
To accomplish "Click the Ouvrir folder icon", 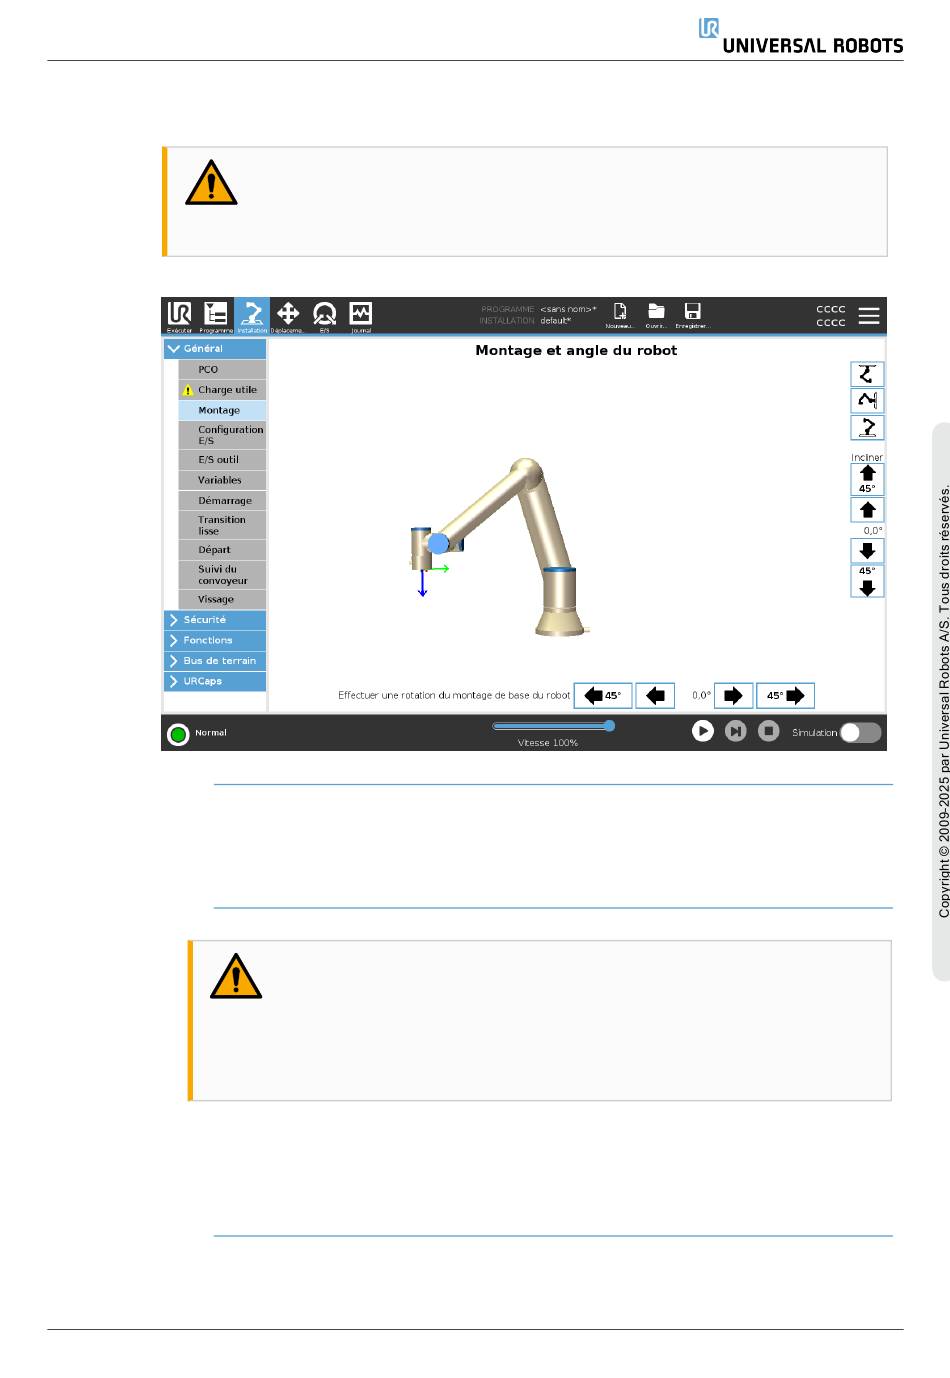I will (656, 315).
